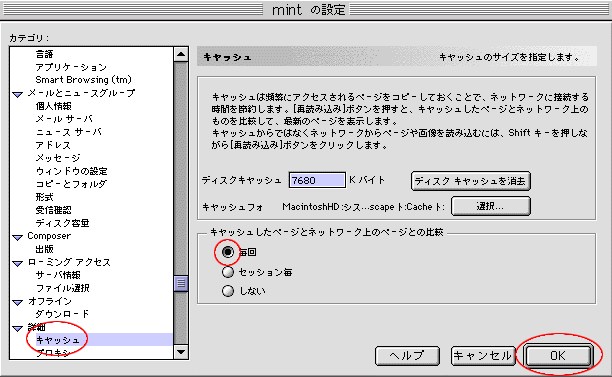This screenshot has width=612, height=377.
Task: Collapse the オフライン category triangle
Action: [x=18, y=302]
